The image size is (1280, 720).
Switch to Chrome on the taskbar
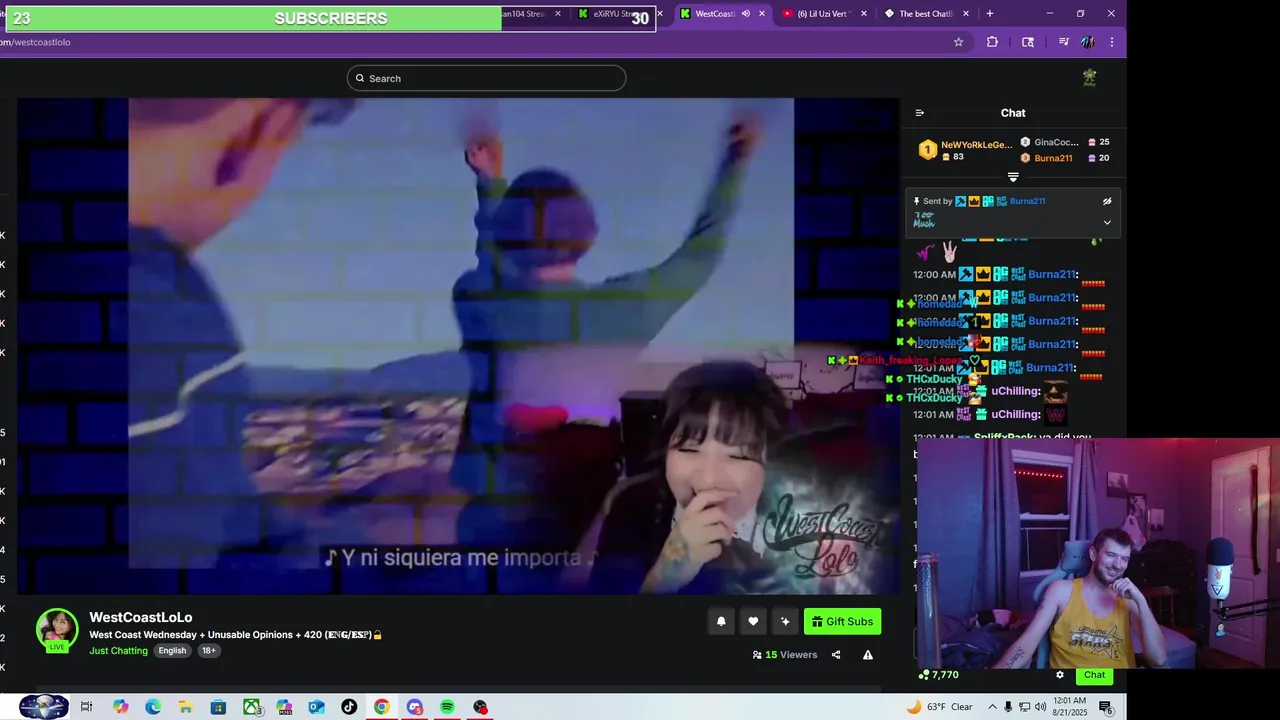point(382,707)
